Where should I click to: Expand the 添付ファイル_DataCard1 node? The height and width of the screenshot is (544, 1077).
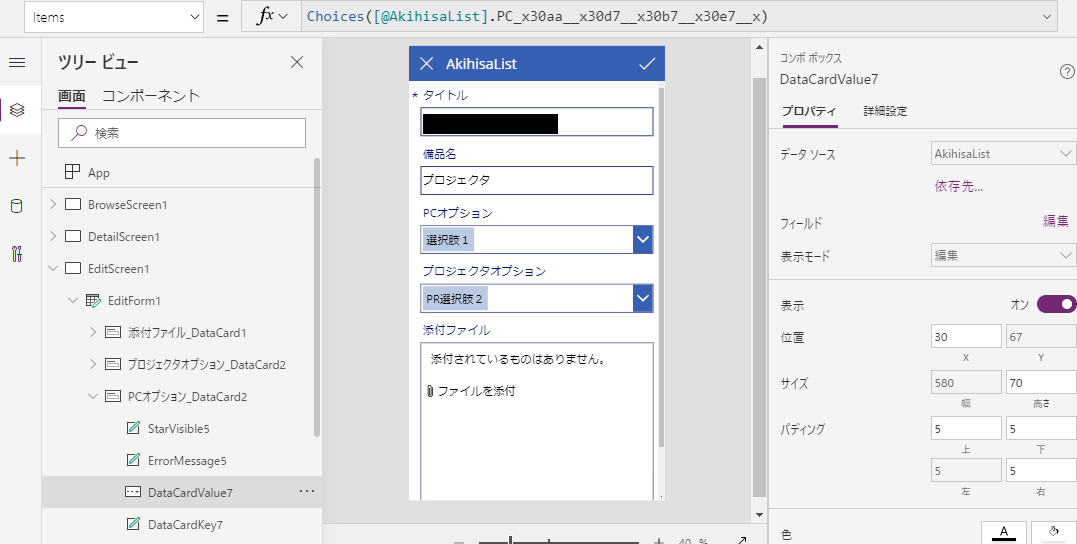(x=93, y=332)
